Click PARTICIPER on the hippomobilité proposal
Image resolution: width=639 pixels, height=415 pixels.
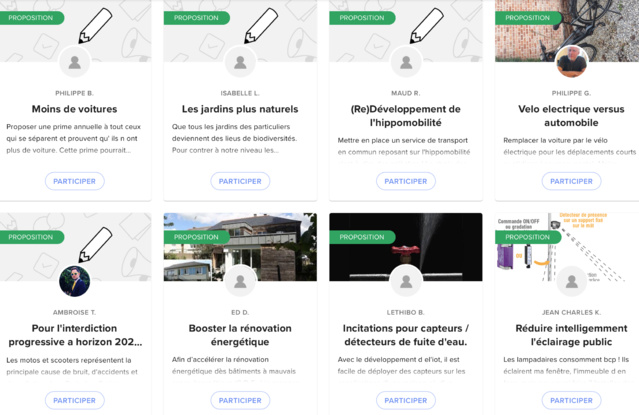coord(406,181)
